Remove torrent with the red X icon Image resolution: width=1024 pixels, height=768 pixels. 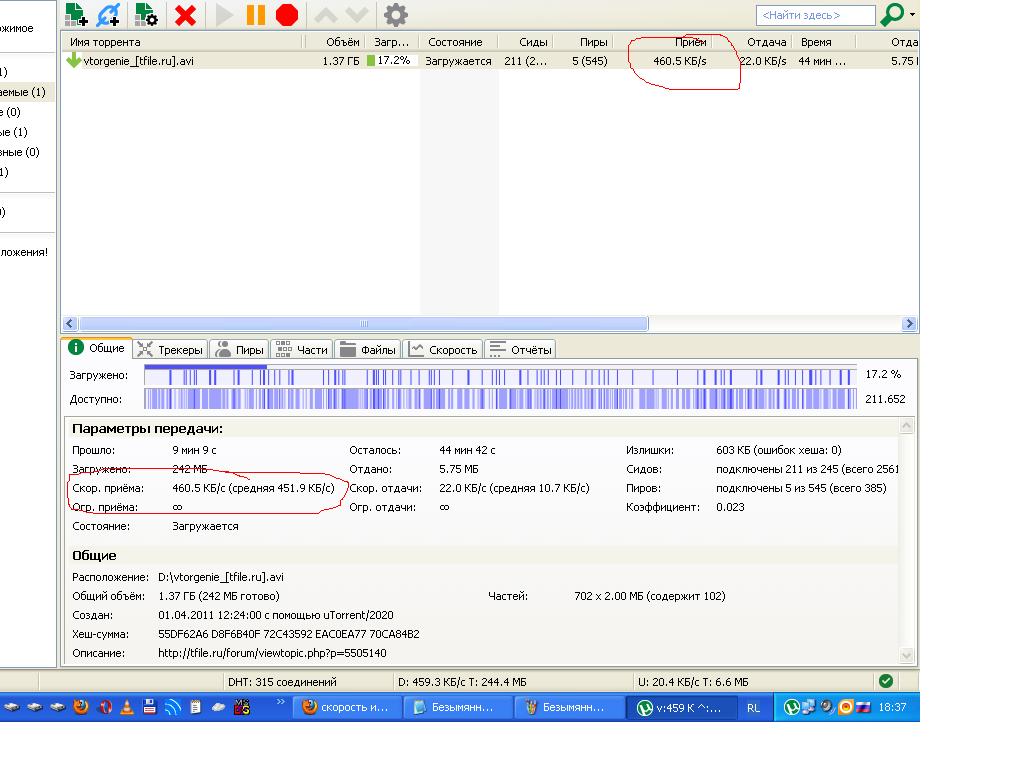pyautogui.click(x=185, y=14)
